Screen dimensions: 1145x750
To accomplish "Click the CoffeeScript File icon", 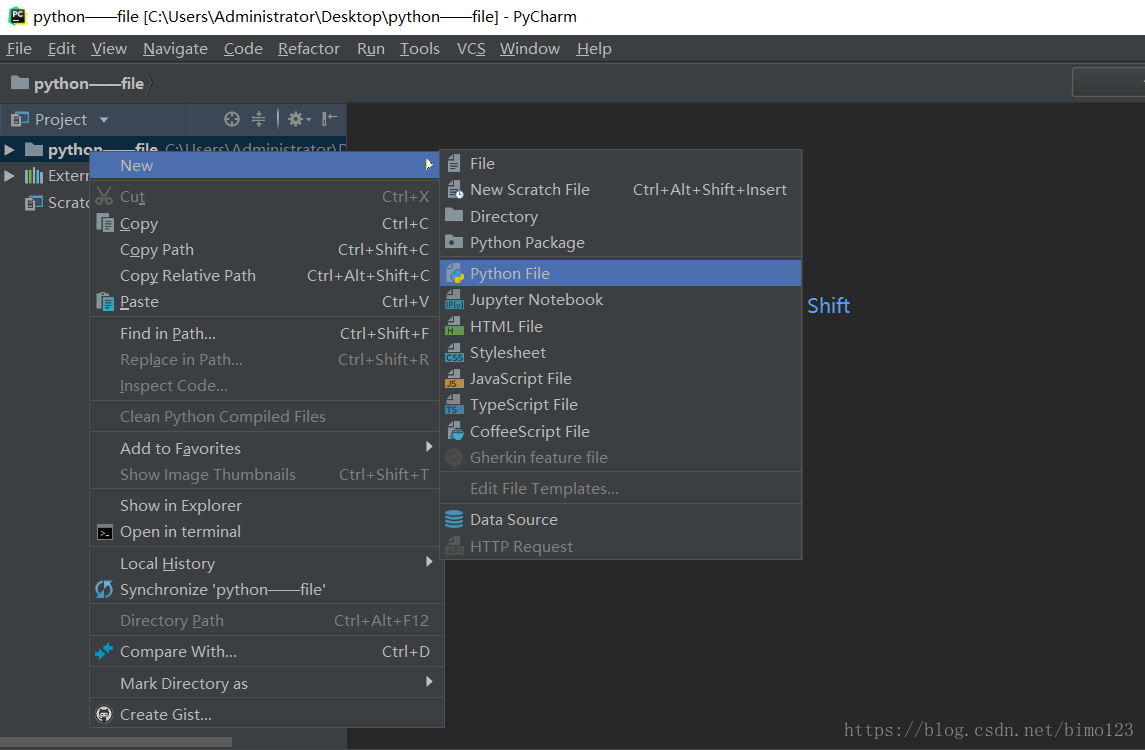I will click(454, 431).
